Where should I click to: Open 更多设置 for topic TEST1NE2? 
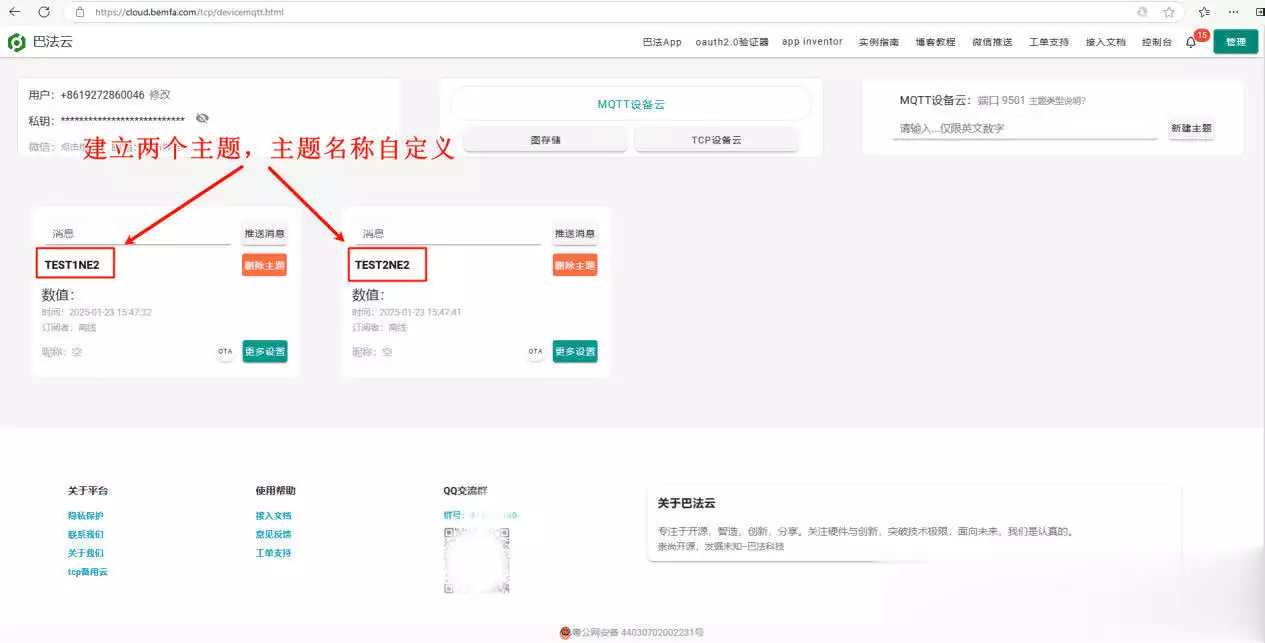pyautogui.click(x=264, y=351)
